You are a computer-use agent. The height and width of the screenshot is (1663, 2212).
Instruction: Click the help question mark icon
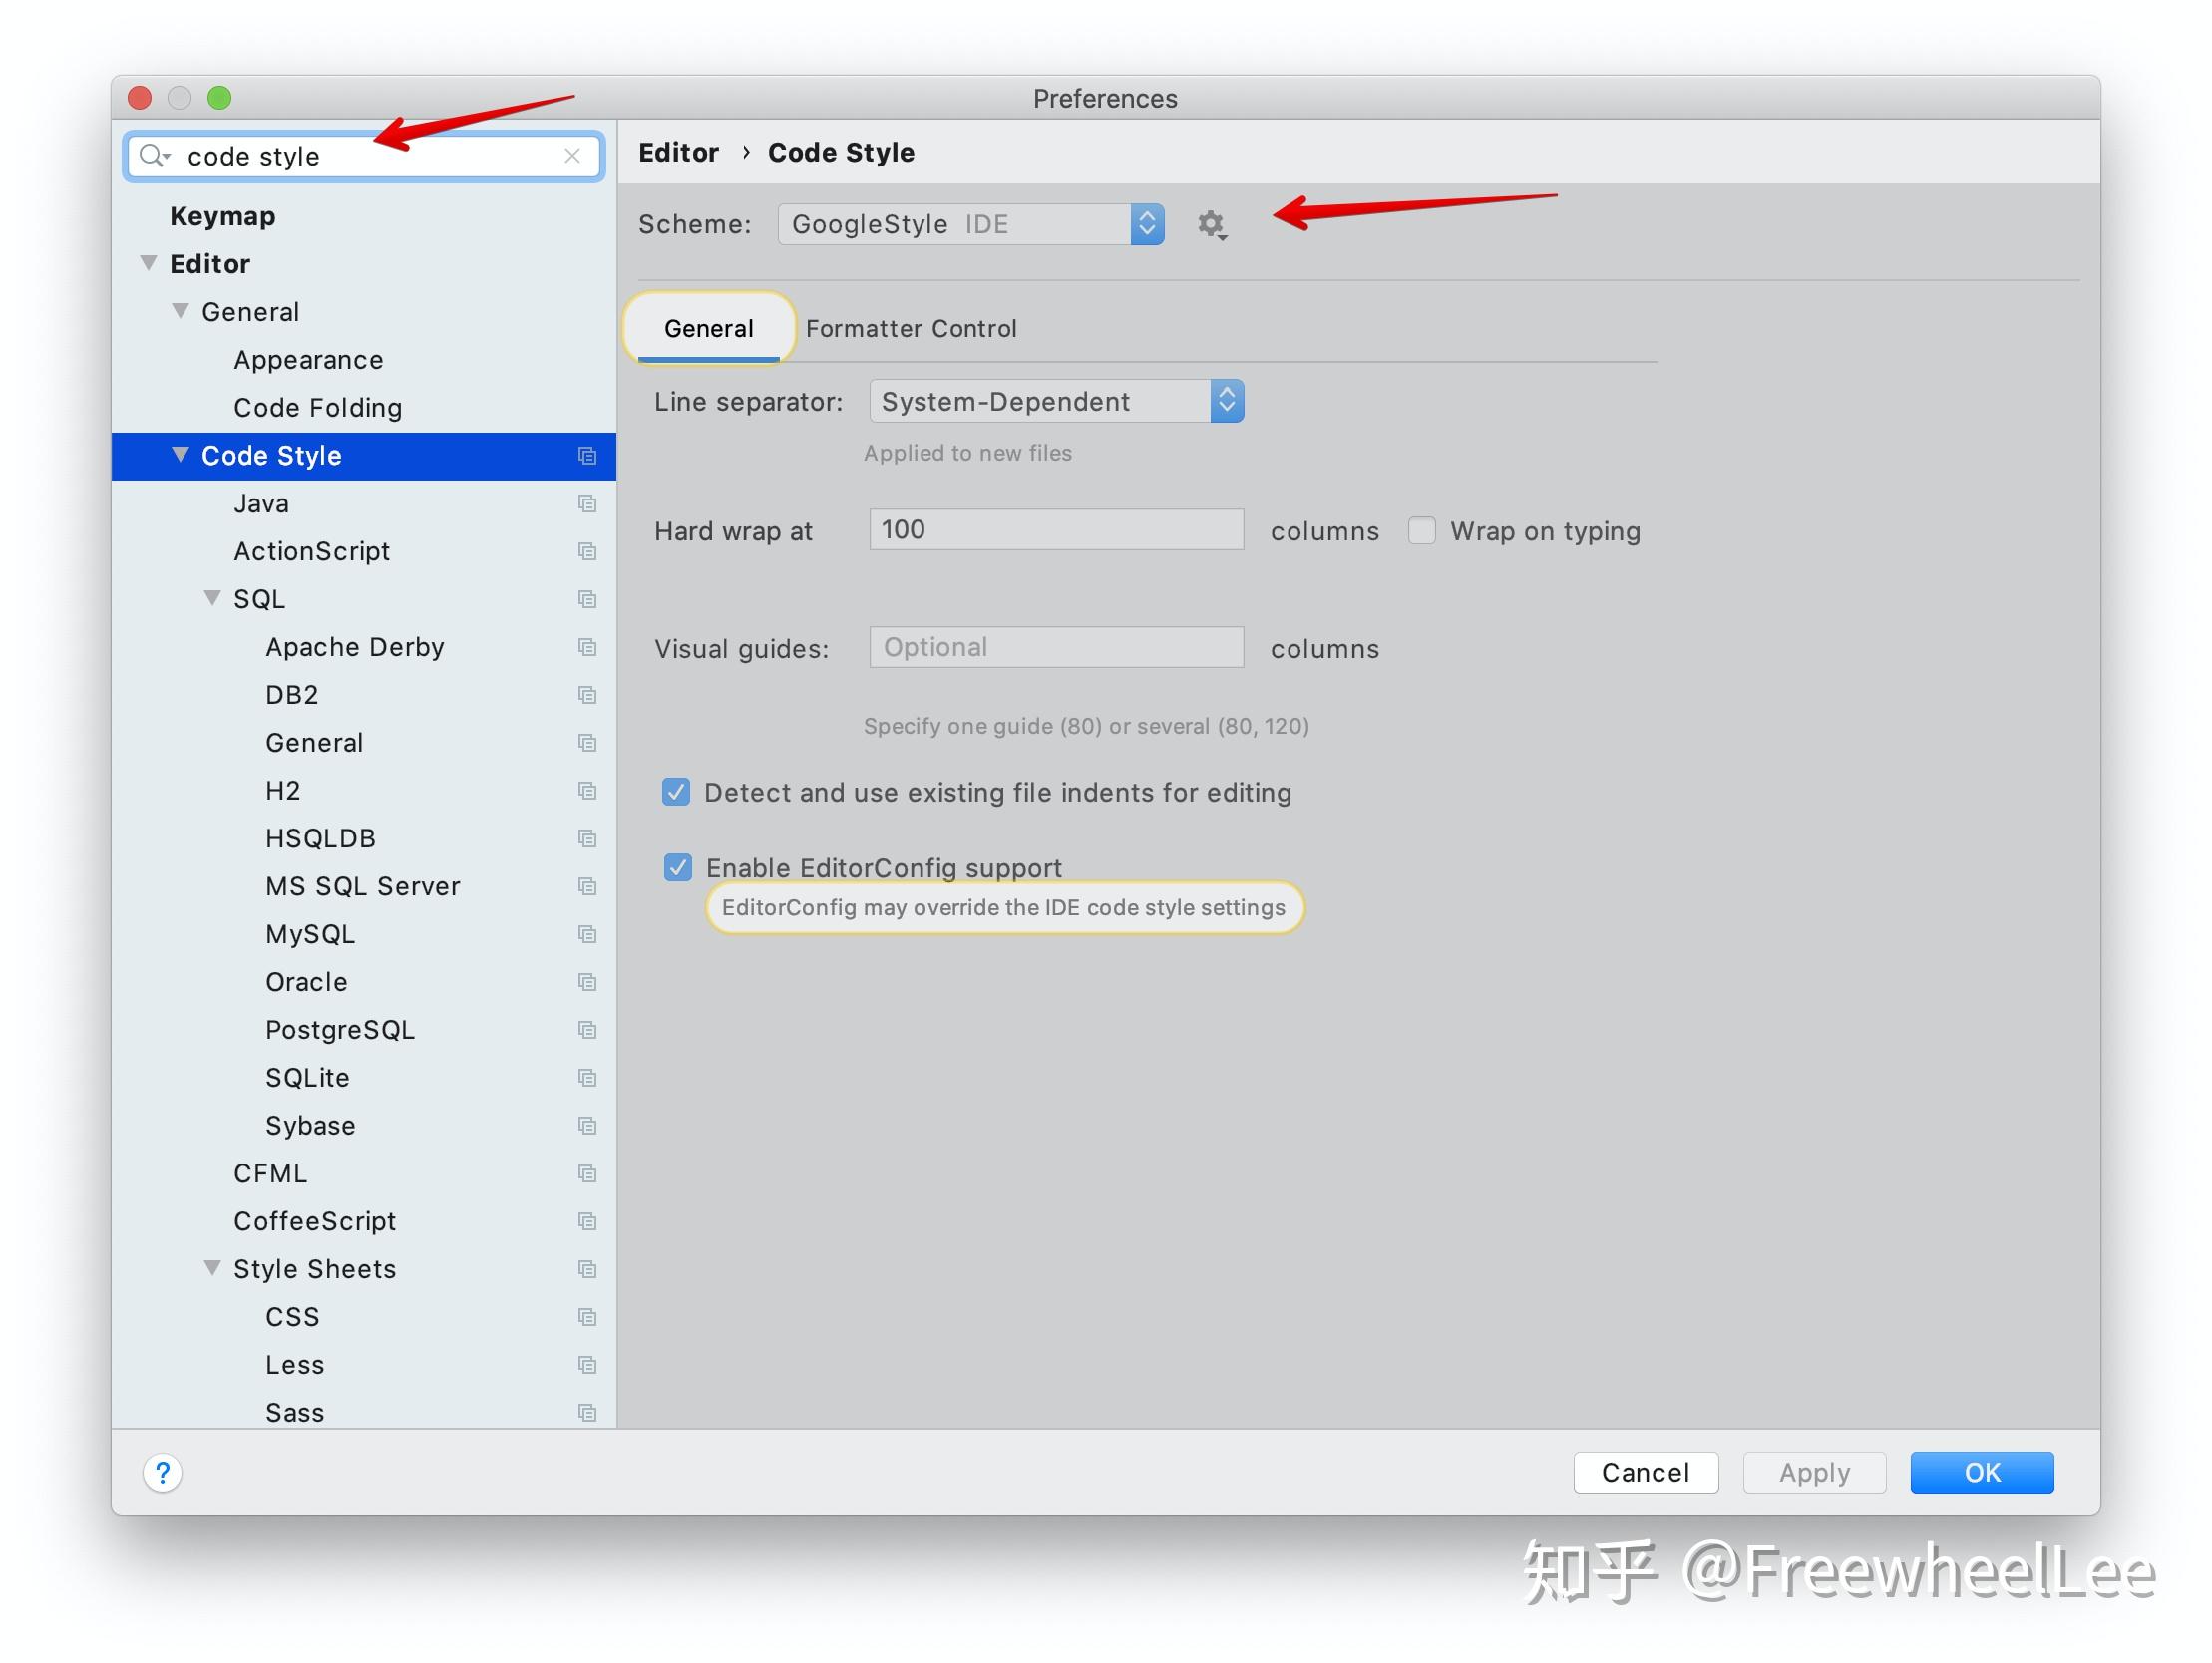[x=163, y=1472]
